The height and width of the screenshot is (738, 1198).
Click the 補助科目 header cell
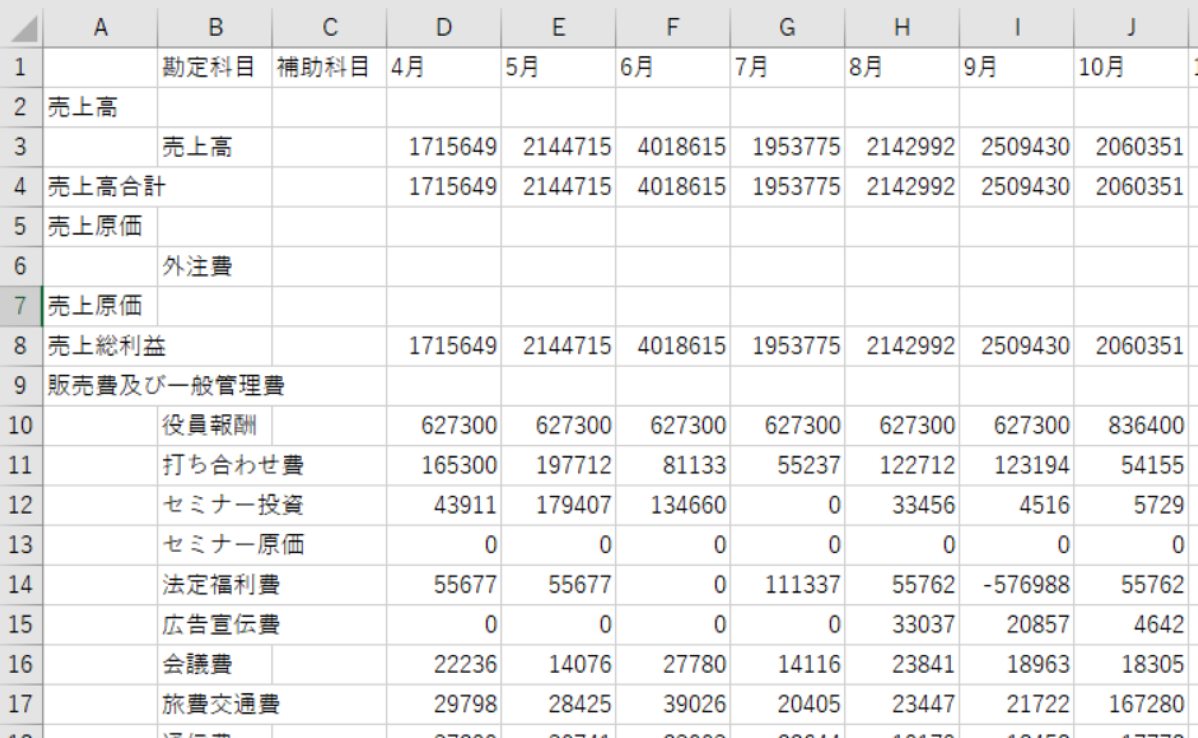point(329,67)
